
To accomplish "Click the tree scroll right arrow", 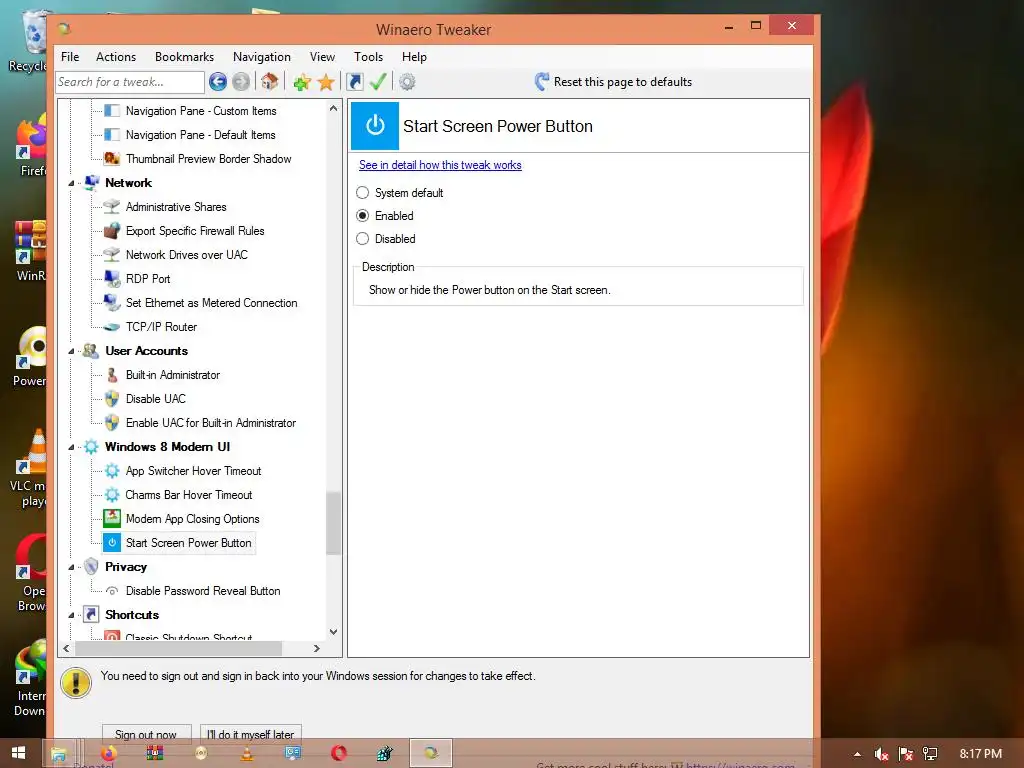I will tap(317, 648).
